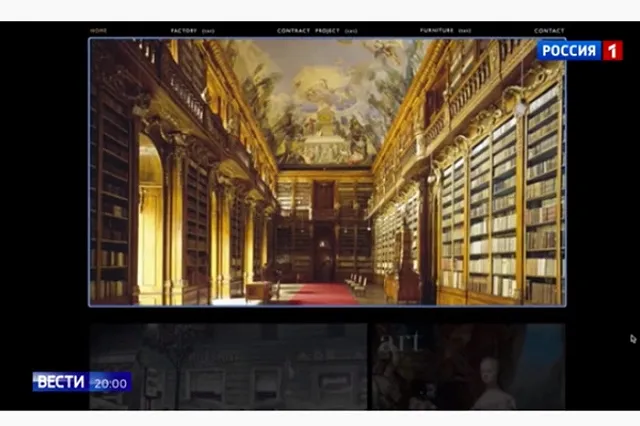Open the HOME menu item
The height and width of the screenshot is (426, 640).
[99, 31]
